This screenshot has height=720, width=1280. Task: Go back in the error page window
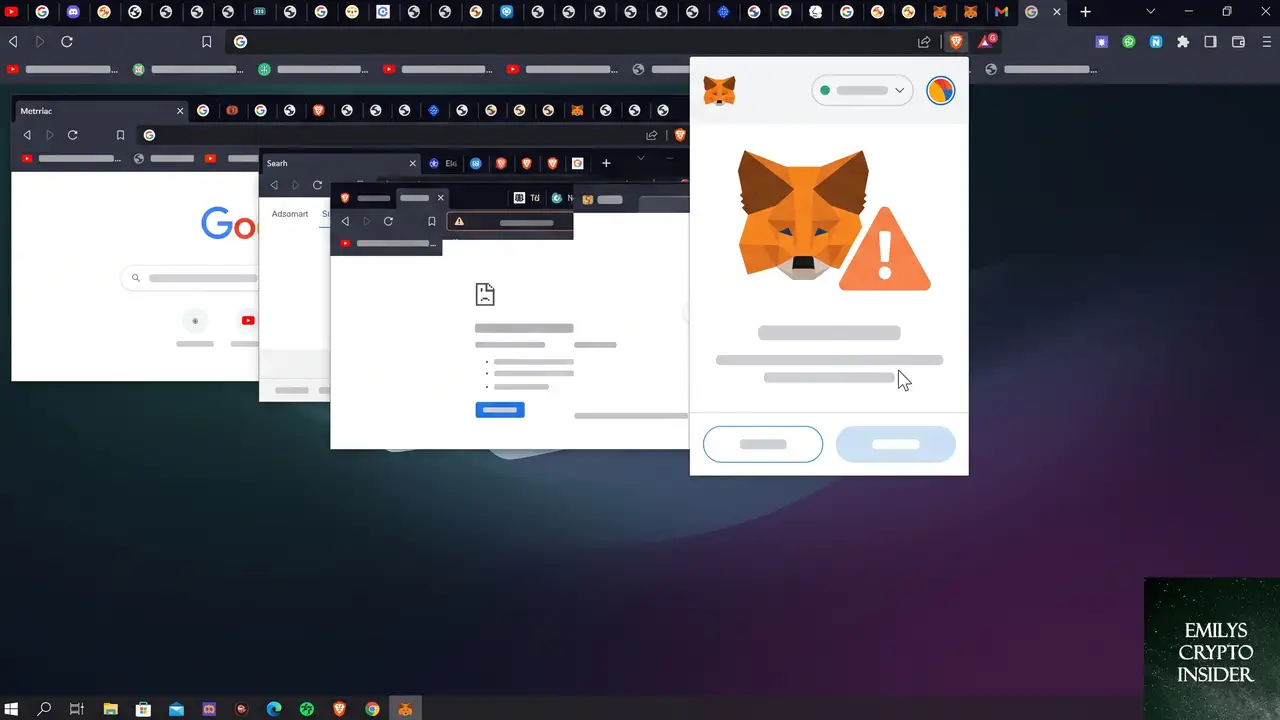(345, 221)
